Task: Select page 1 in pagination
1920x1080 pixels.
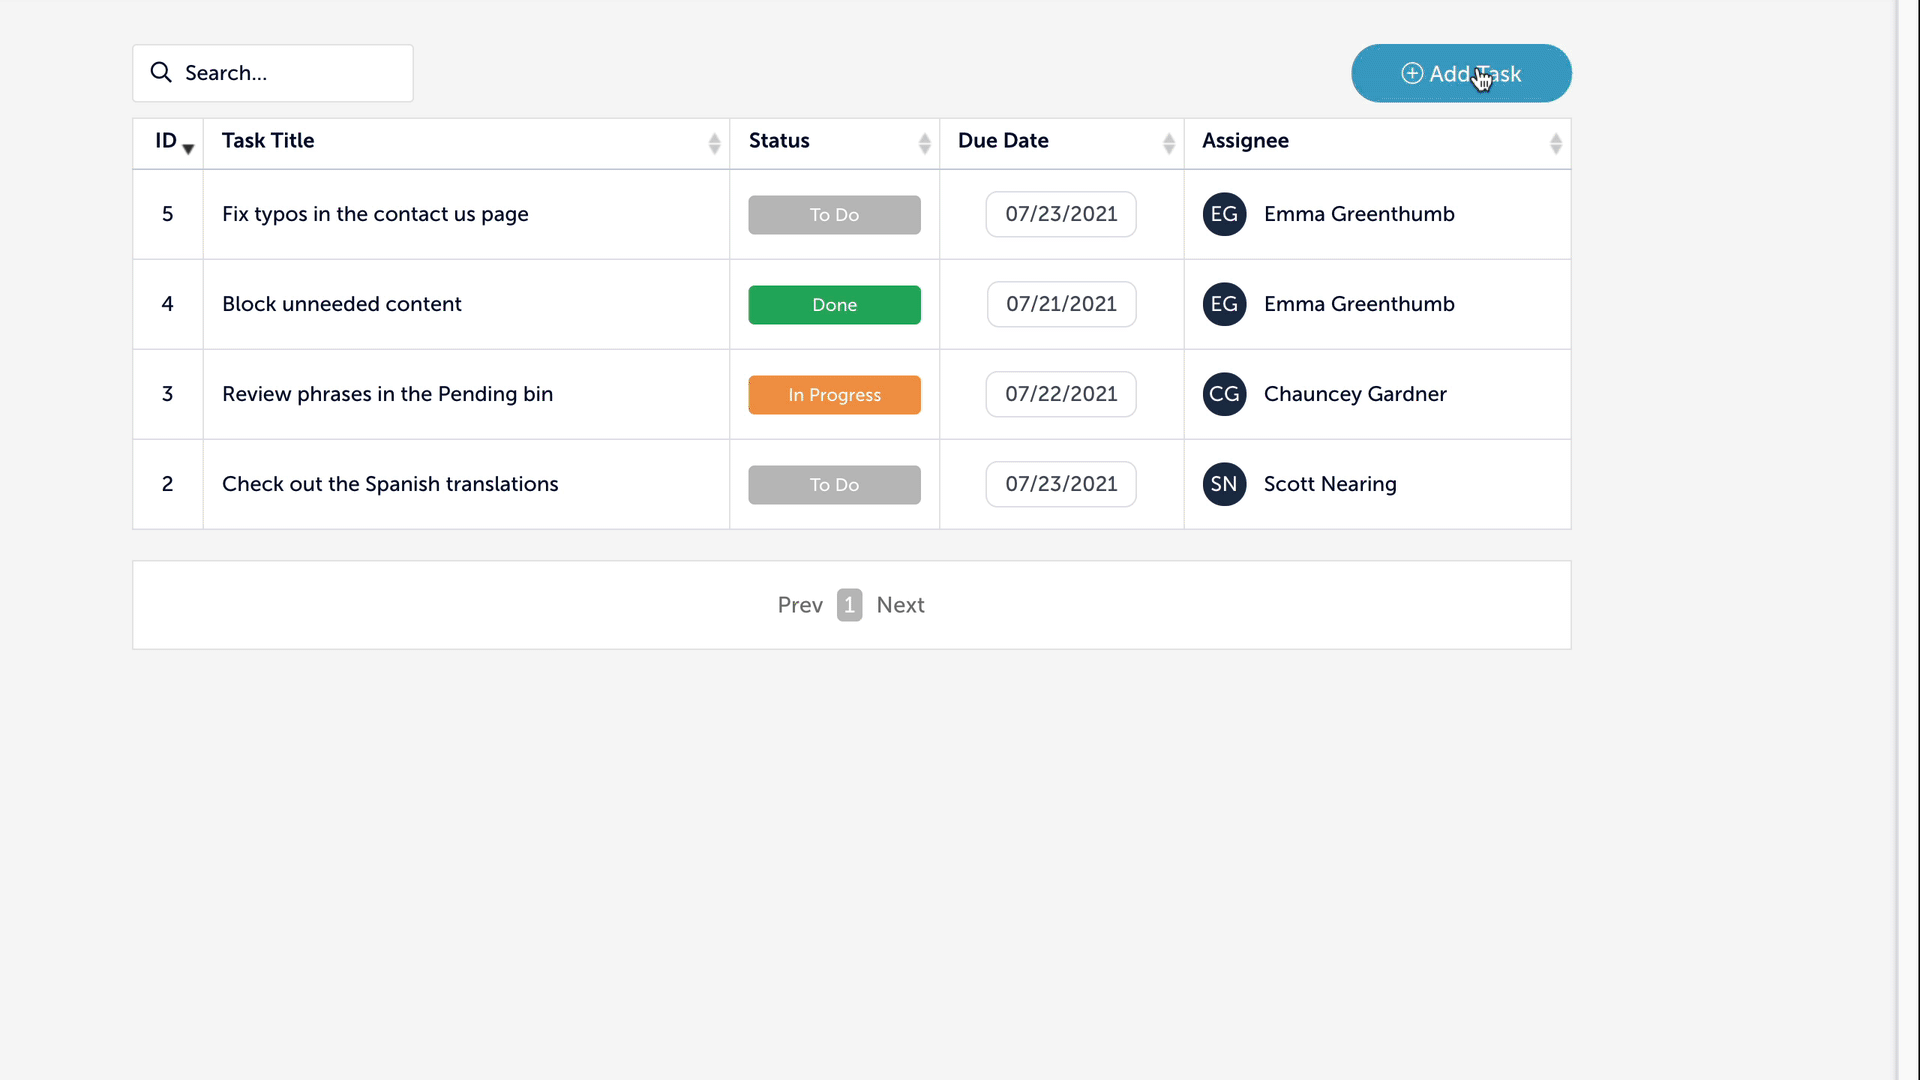Action: [x=849, y=605]
